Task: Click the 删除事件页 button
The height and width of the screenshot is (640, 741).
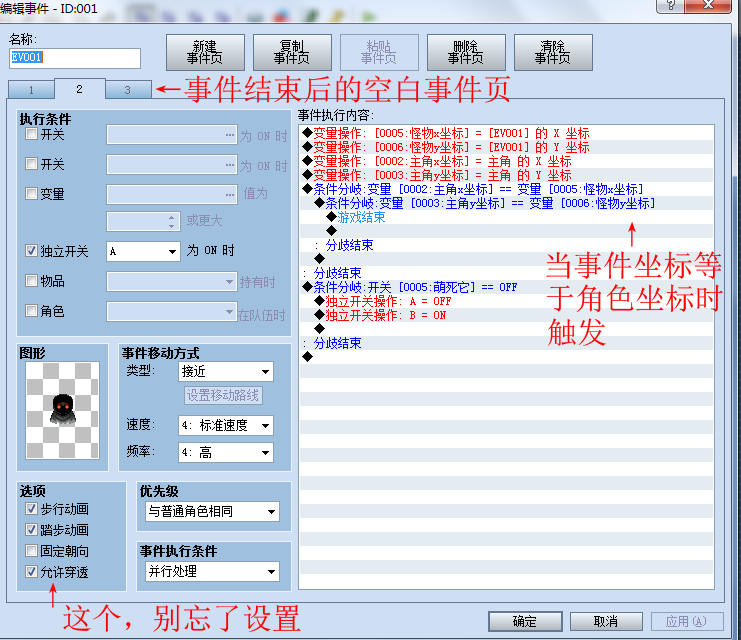Action: [x=466, y=52]
